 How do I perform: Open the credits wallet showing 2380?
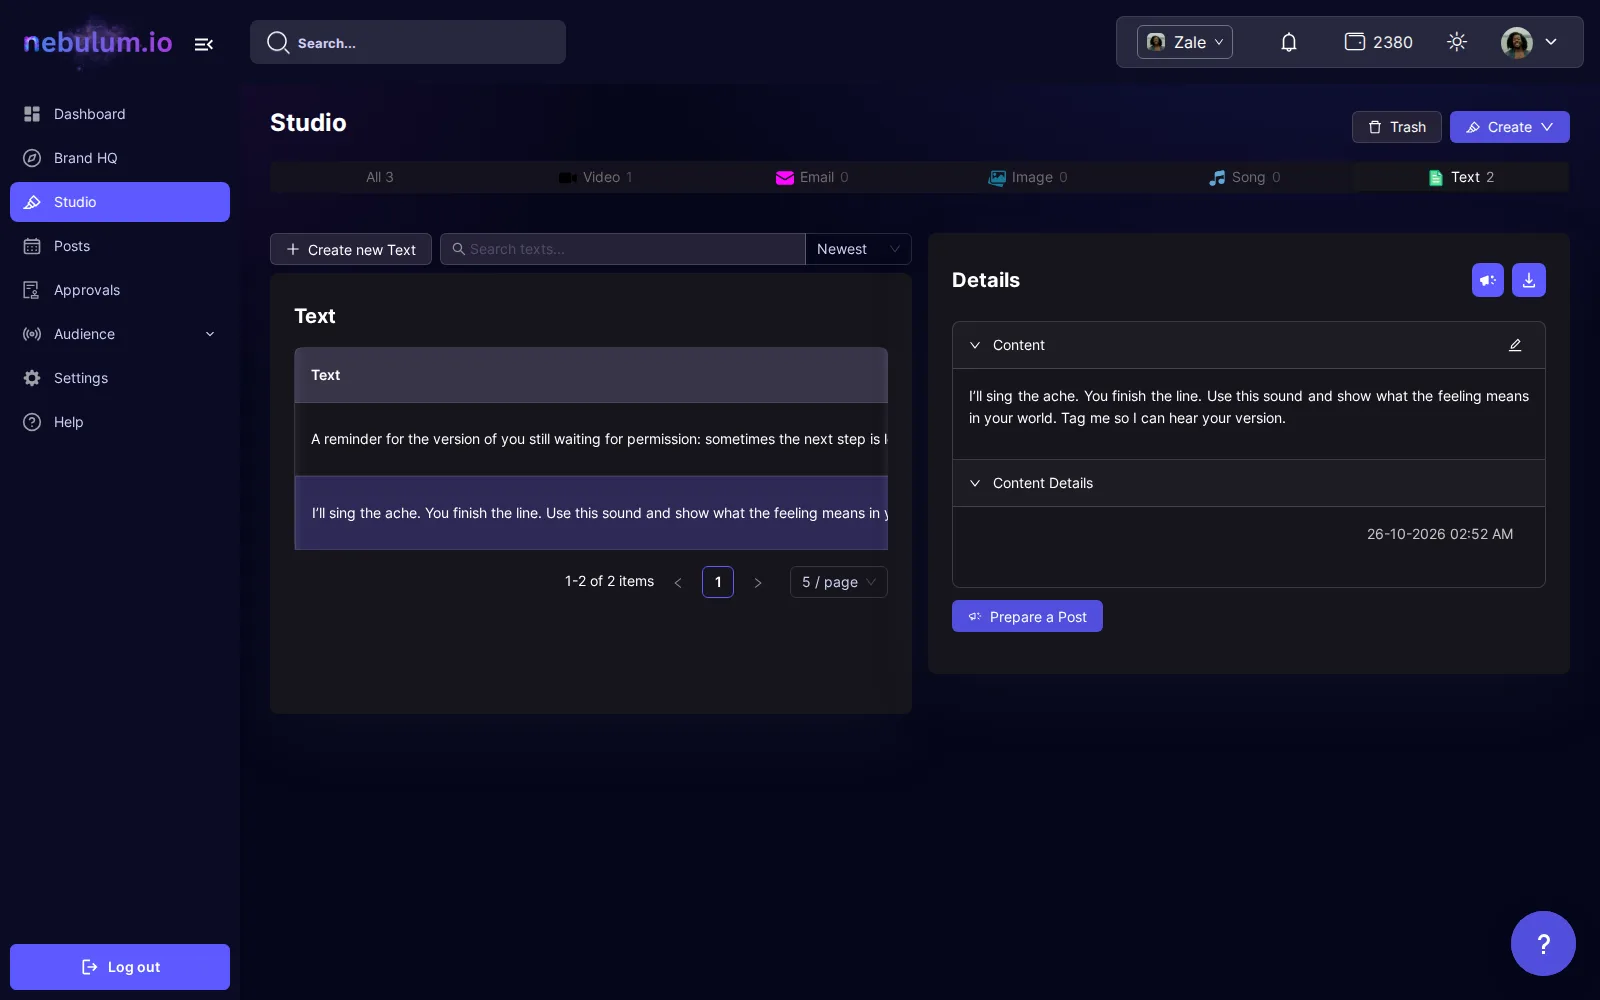coord(1378,42)
